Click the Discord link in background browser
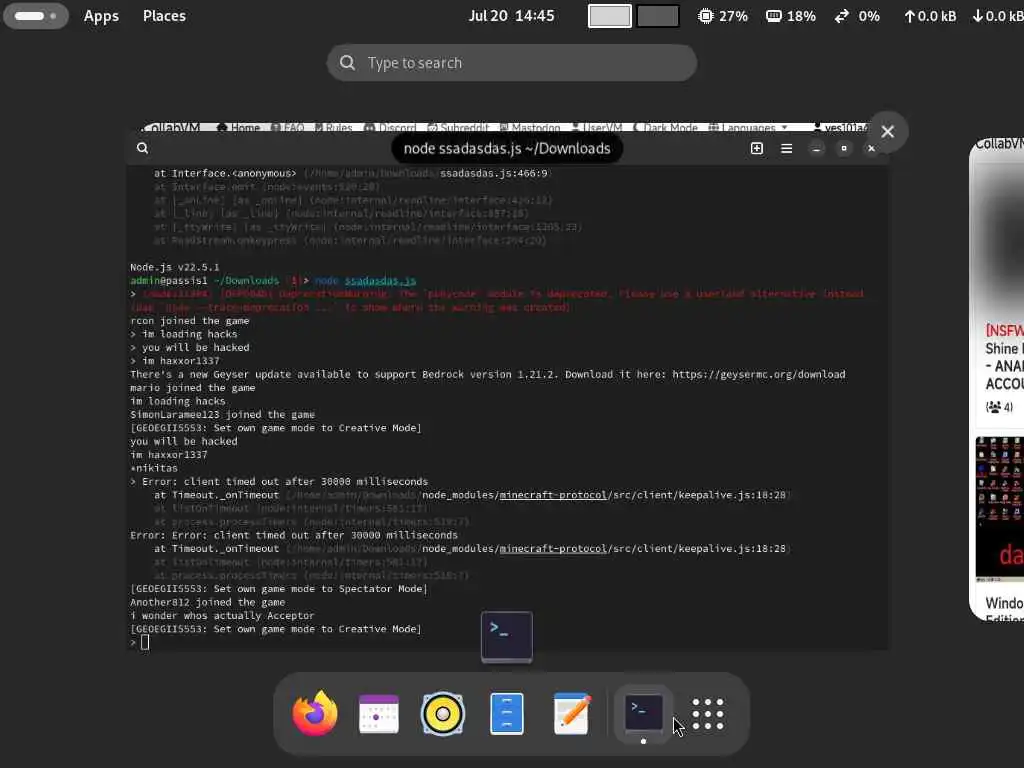 (x=390, y=127)
